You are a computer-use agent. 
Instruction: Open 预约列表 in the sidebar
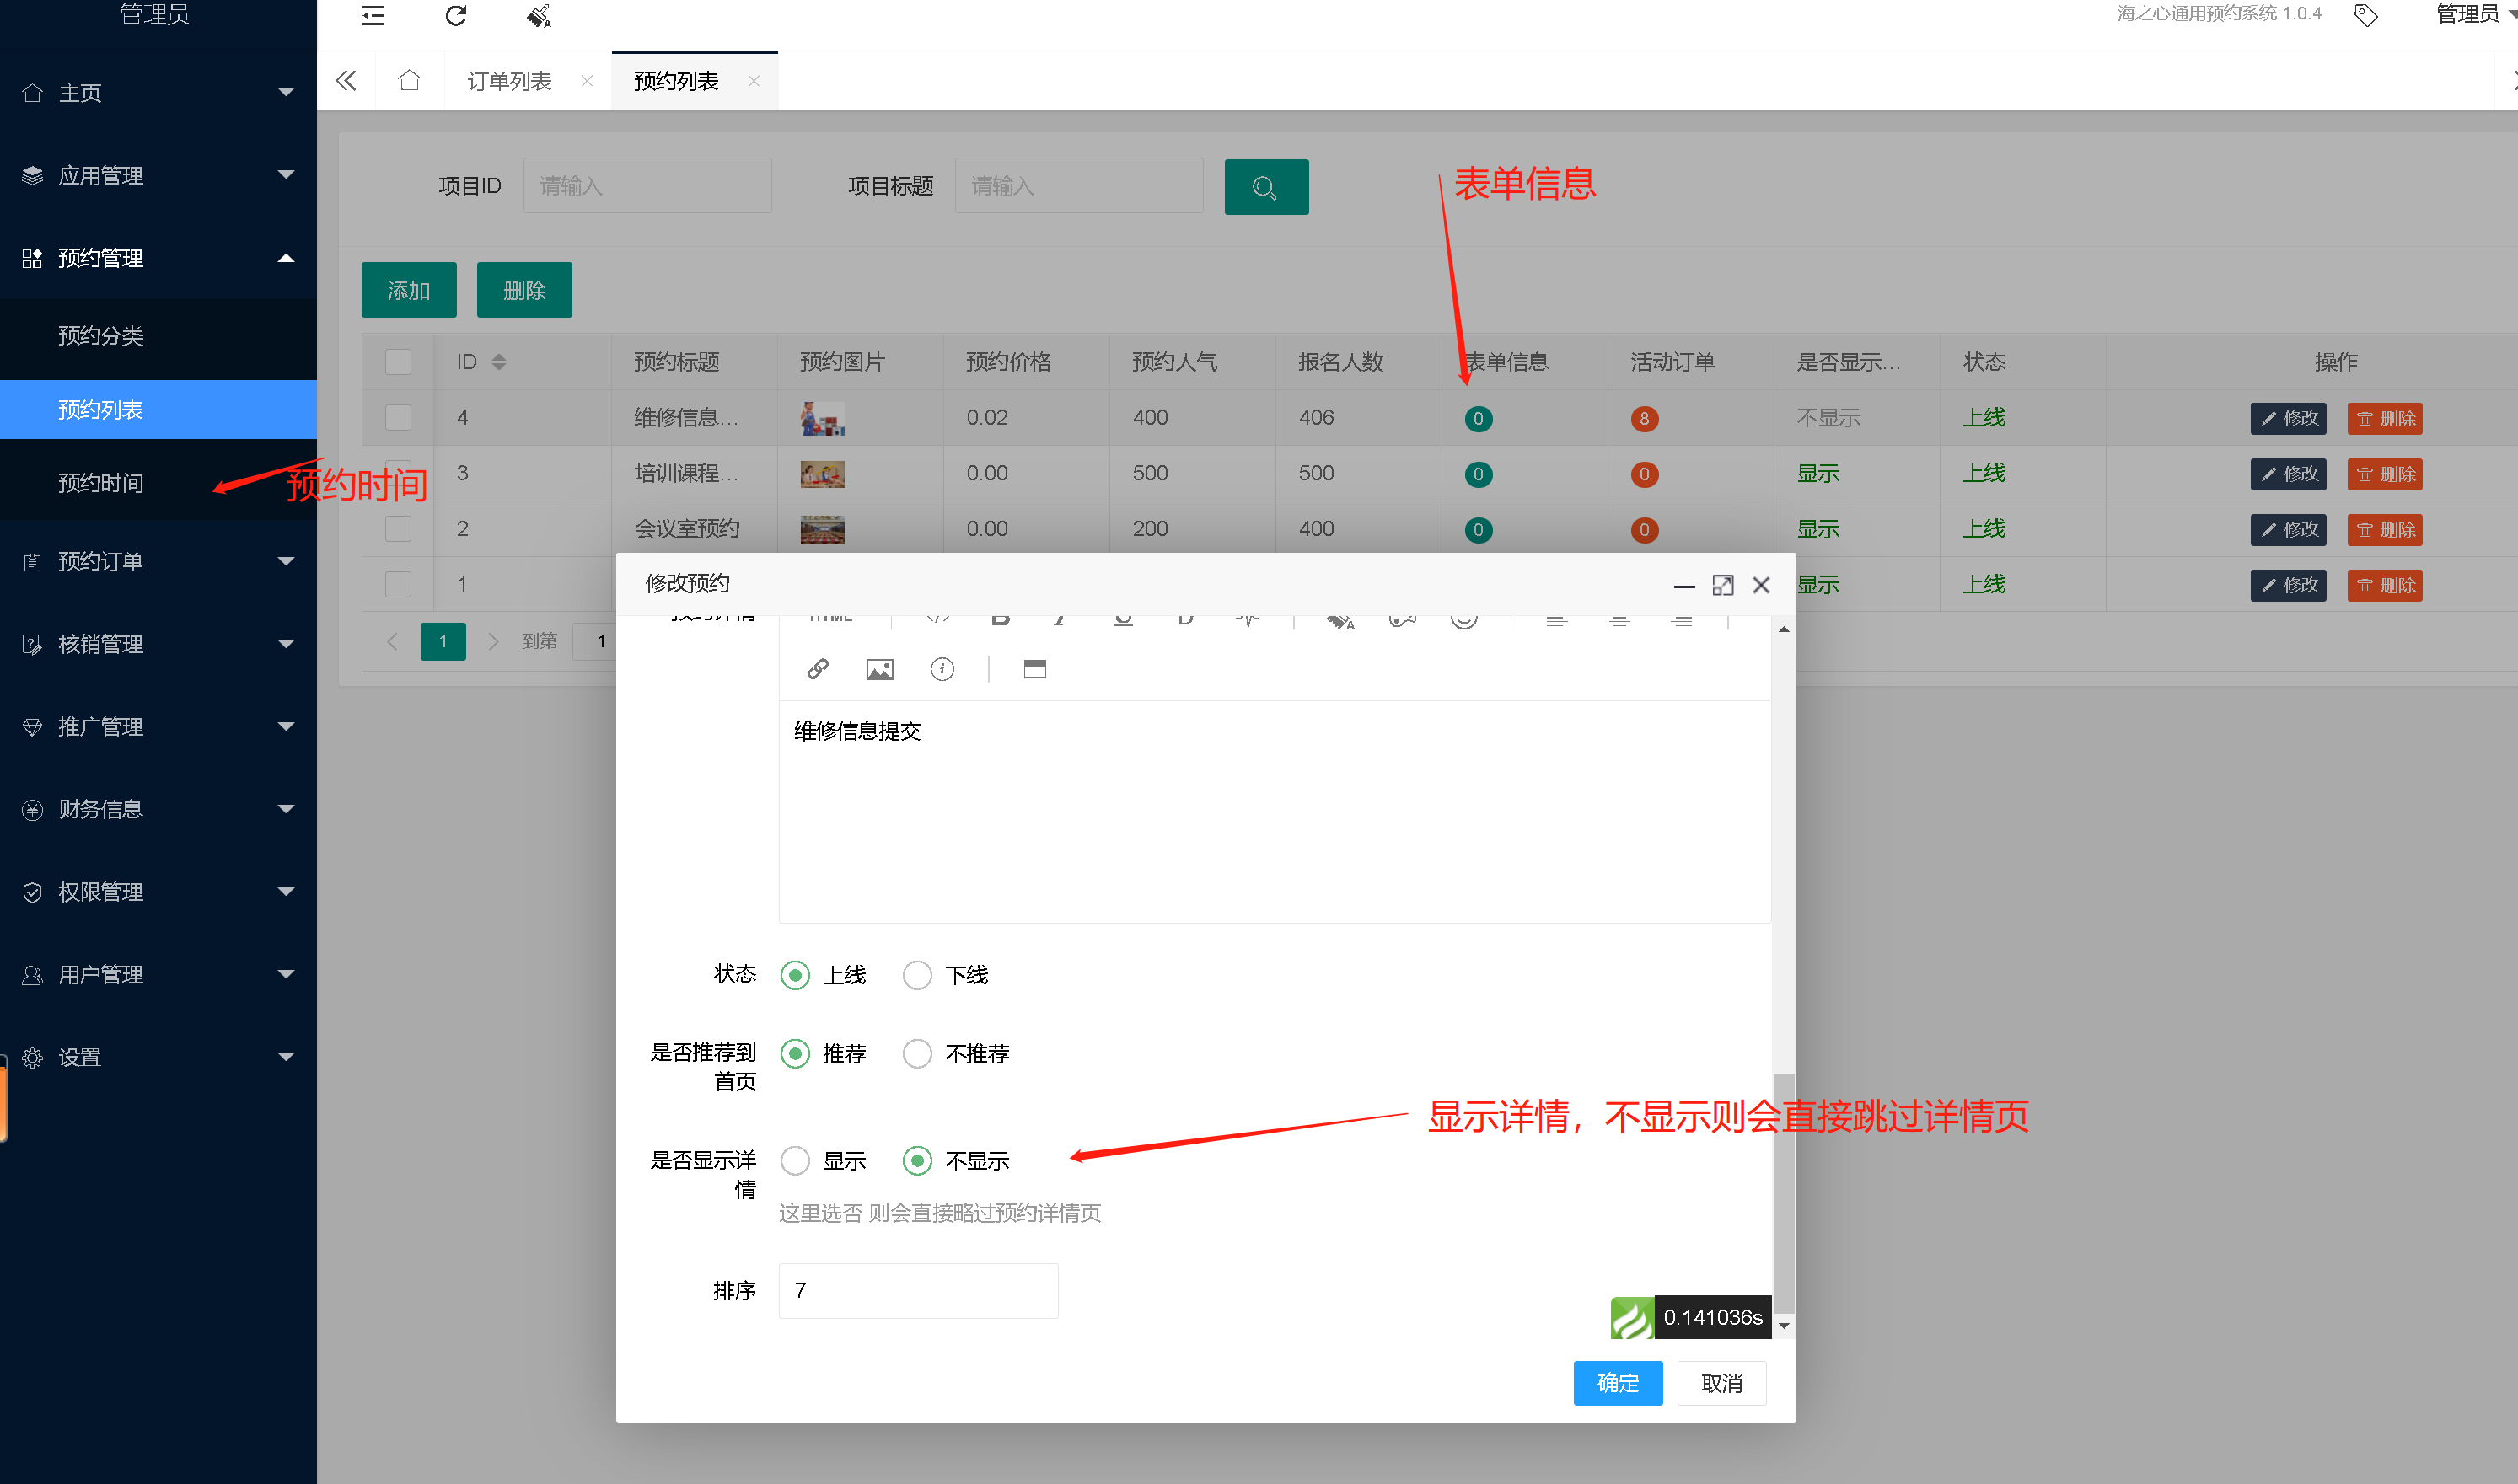tap(158, 410)
